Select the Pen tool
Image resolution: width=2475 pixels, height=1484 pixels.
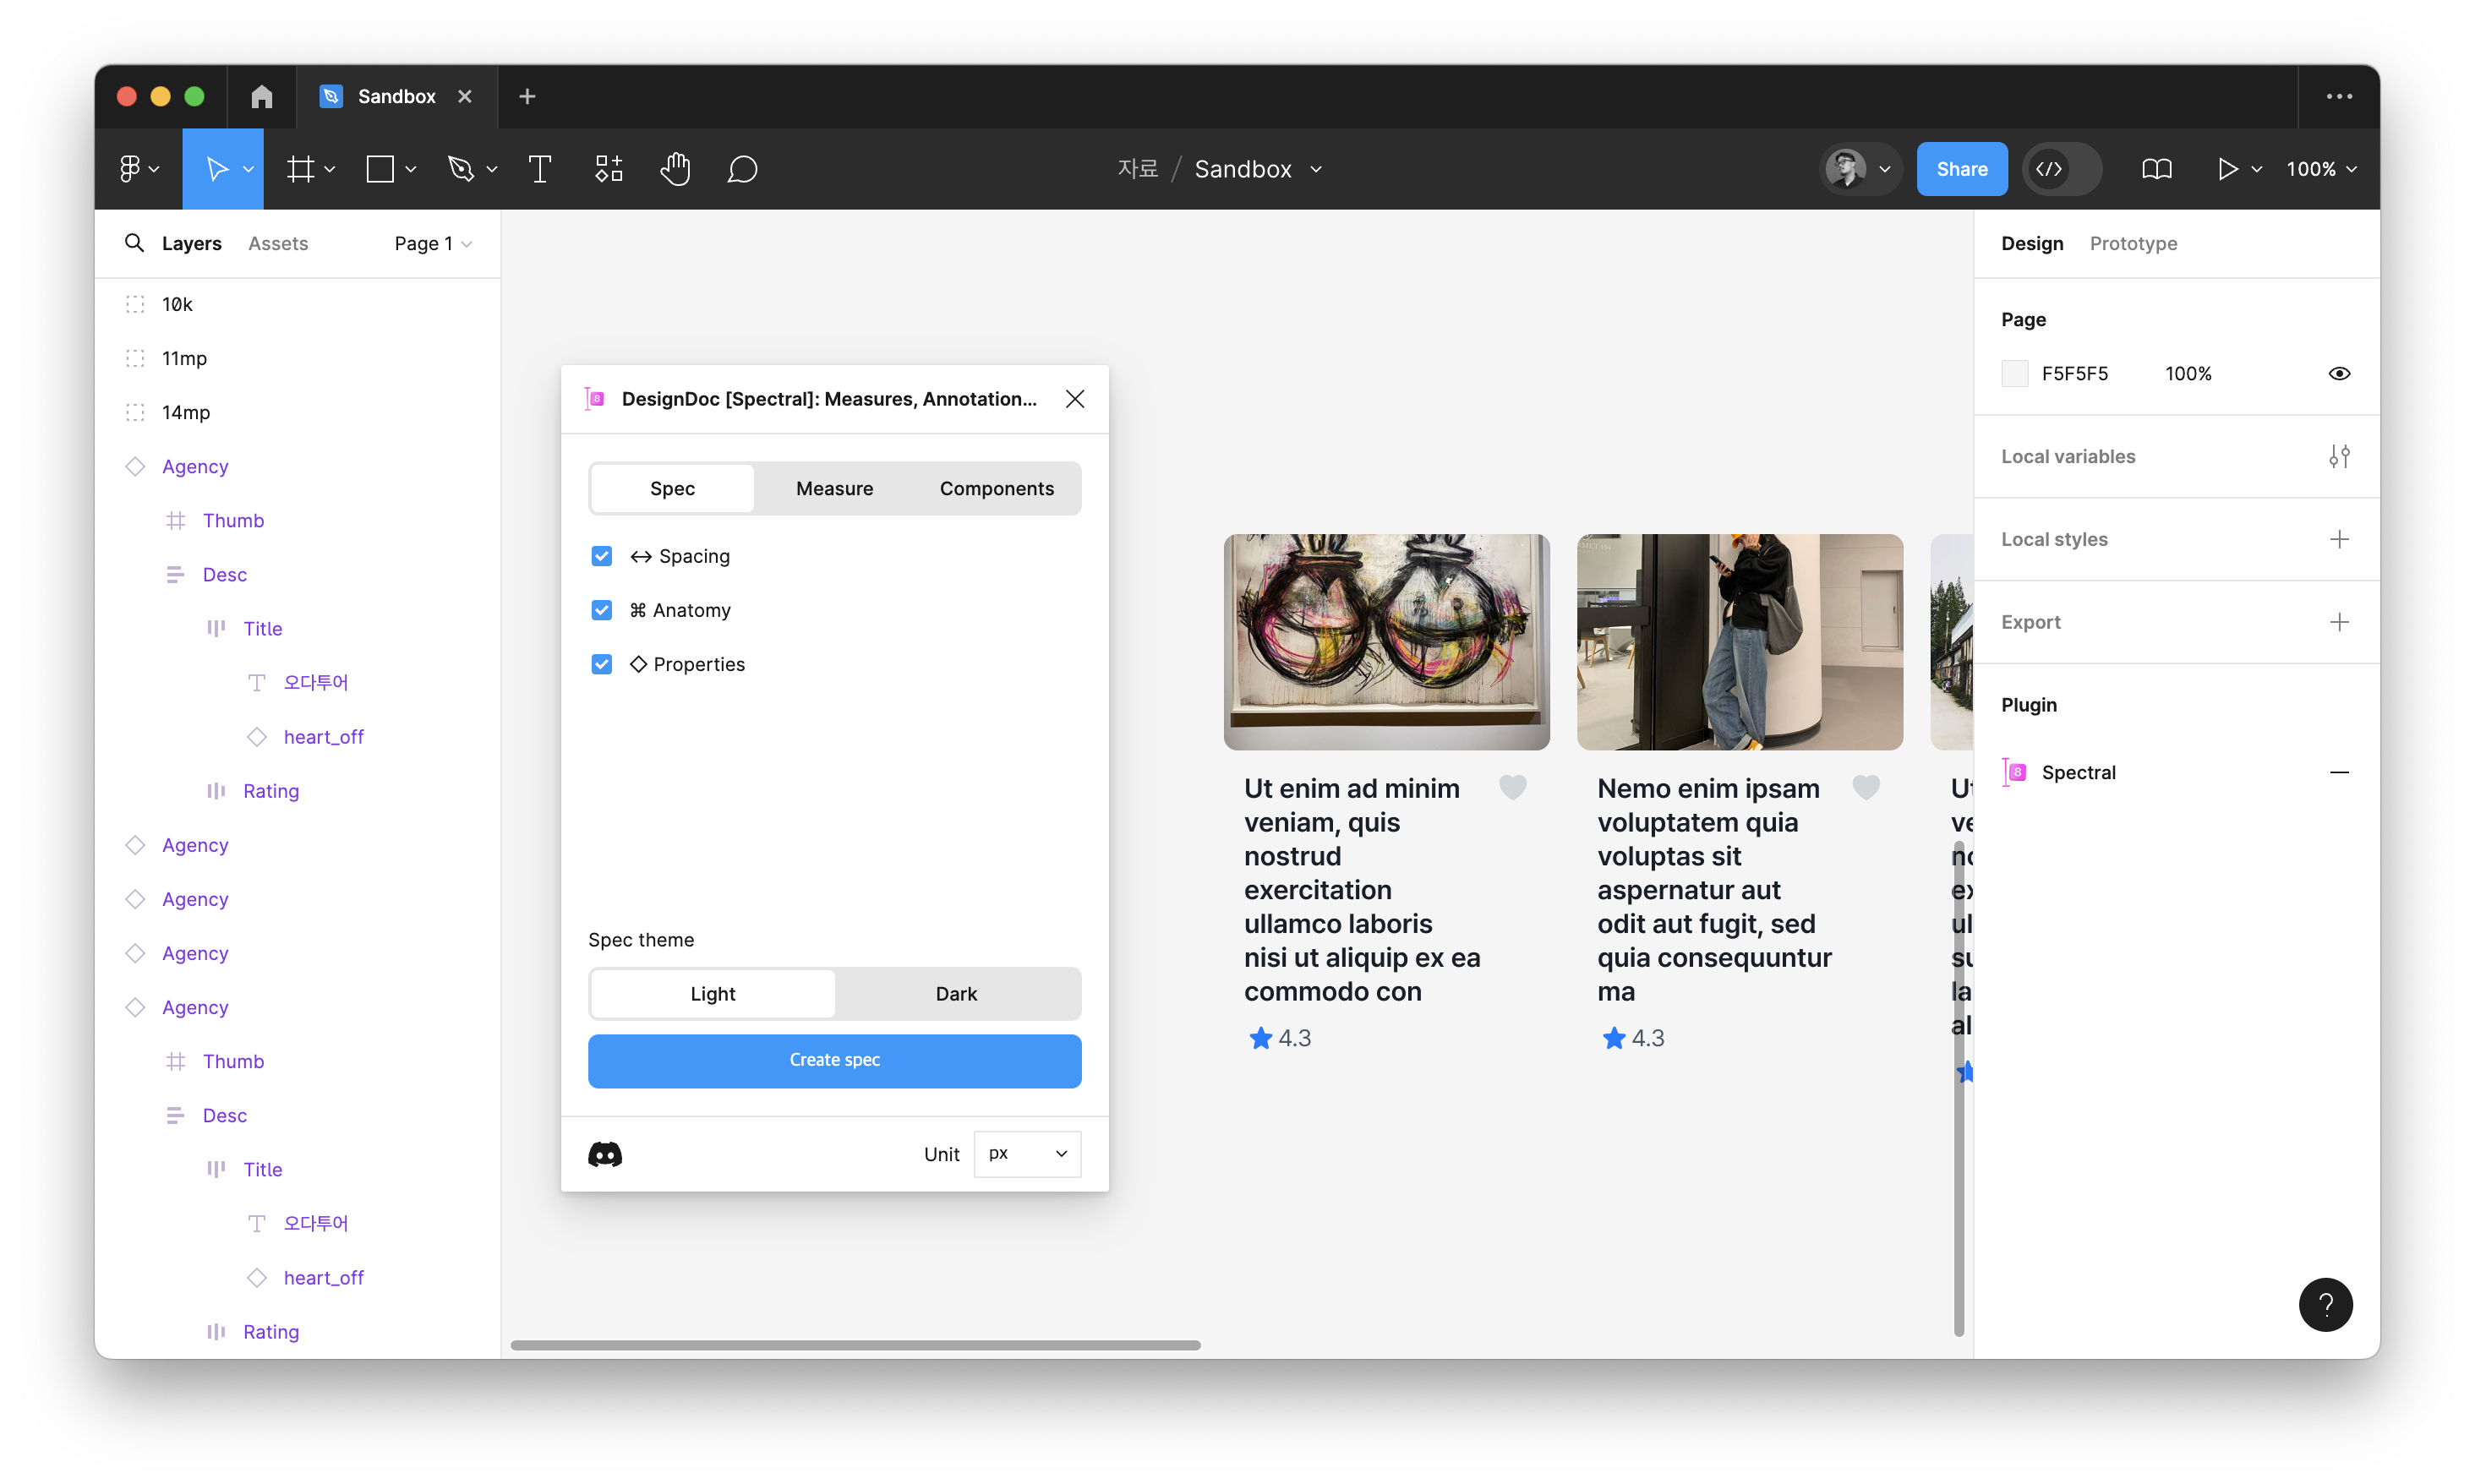[461, 169]
